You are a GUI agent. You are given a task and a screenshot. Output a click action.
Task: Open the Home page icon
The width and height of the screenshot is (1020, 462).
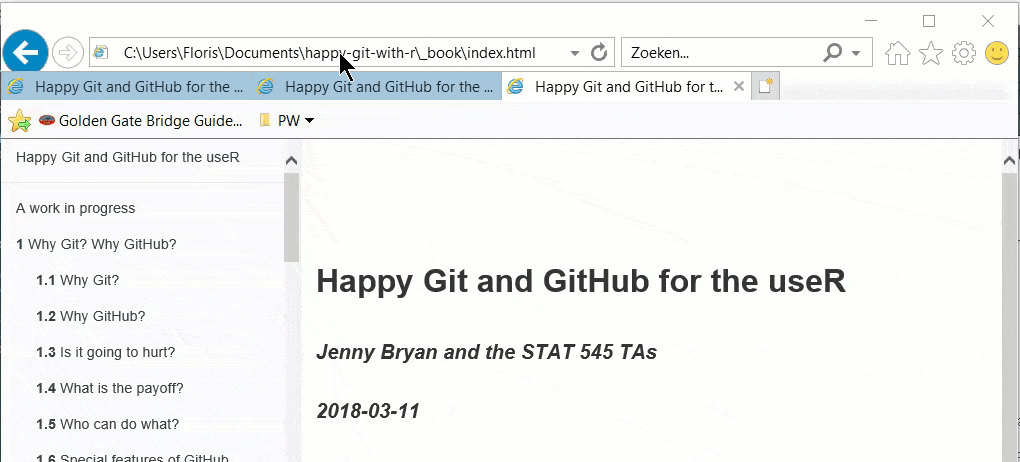pos(898,53)
